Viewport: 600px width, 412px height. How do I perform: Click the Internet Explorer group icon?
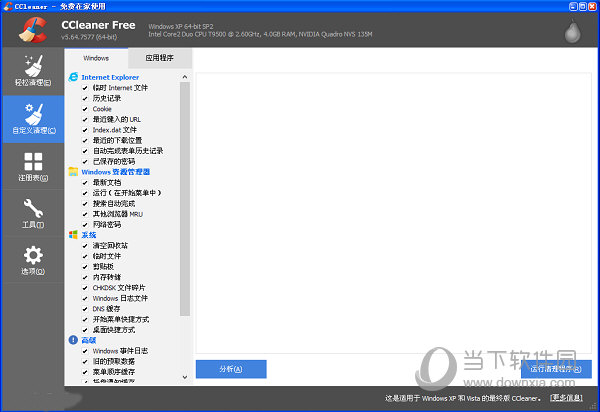tap(73, 77)
